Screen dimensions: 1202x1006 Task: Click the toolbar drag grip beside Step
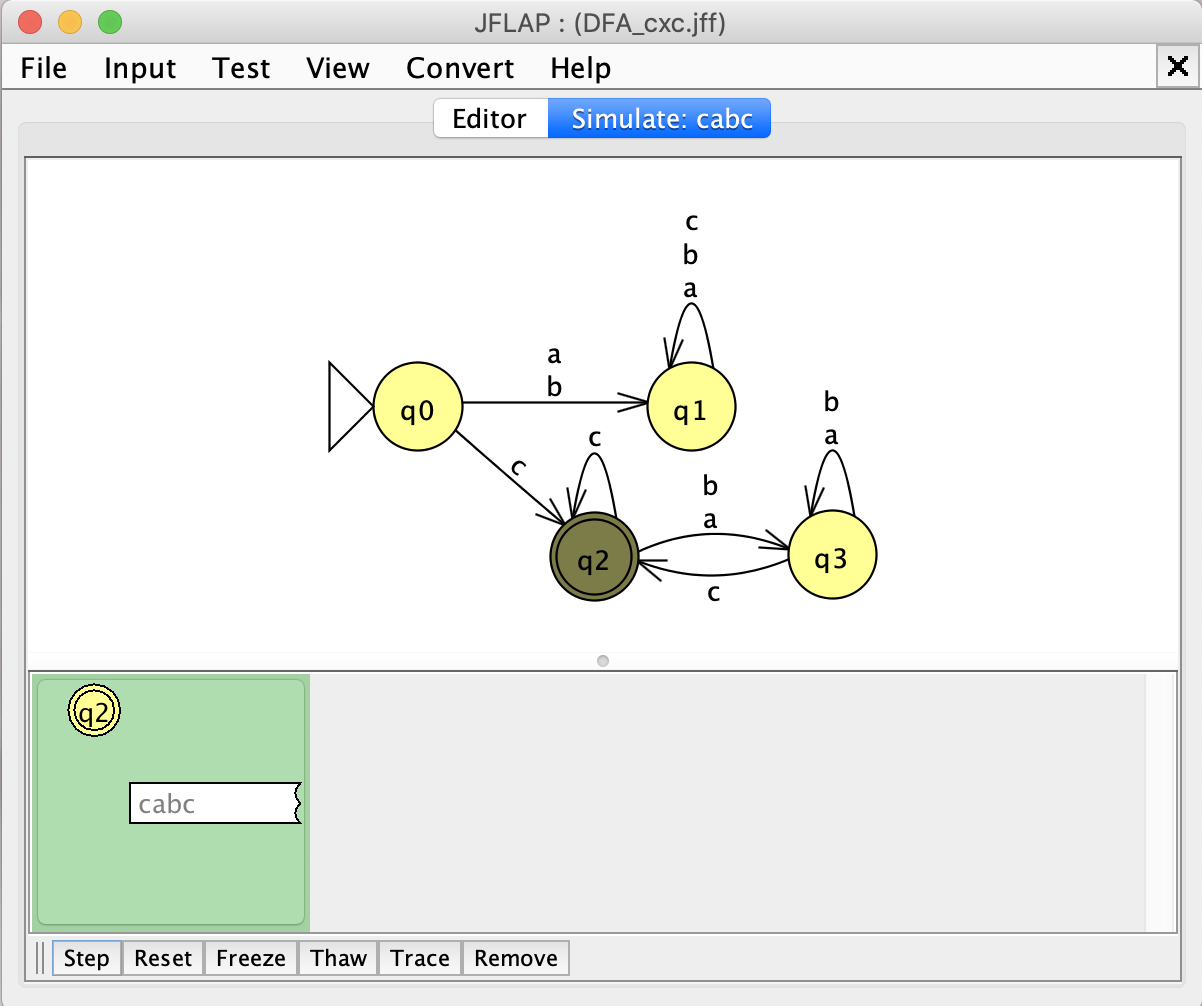40,958
